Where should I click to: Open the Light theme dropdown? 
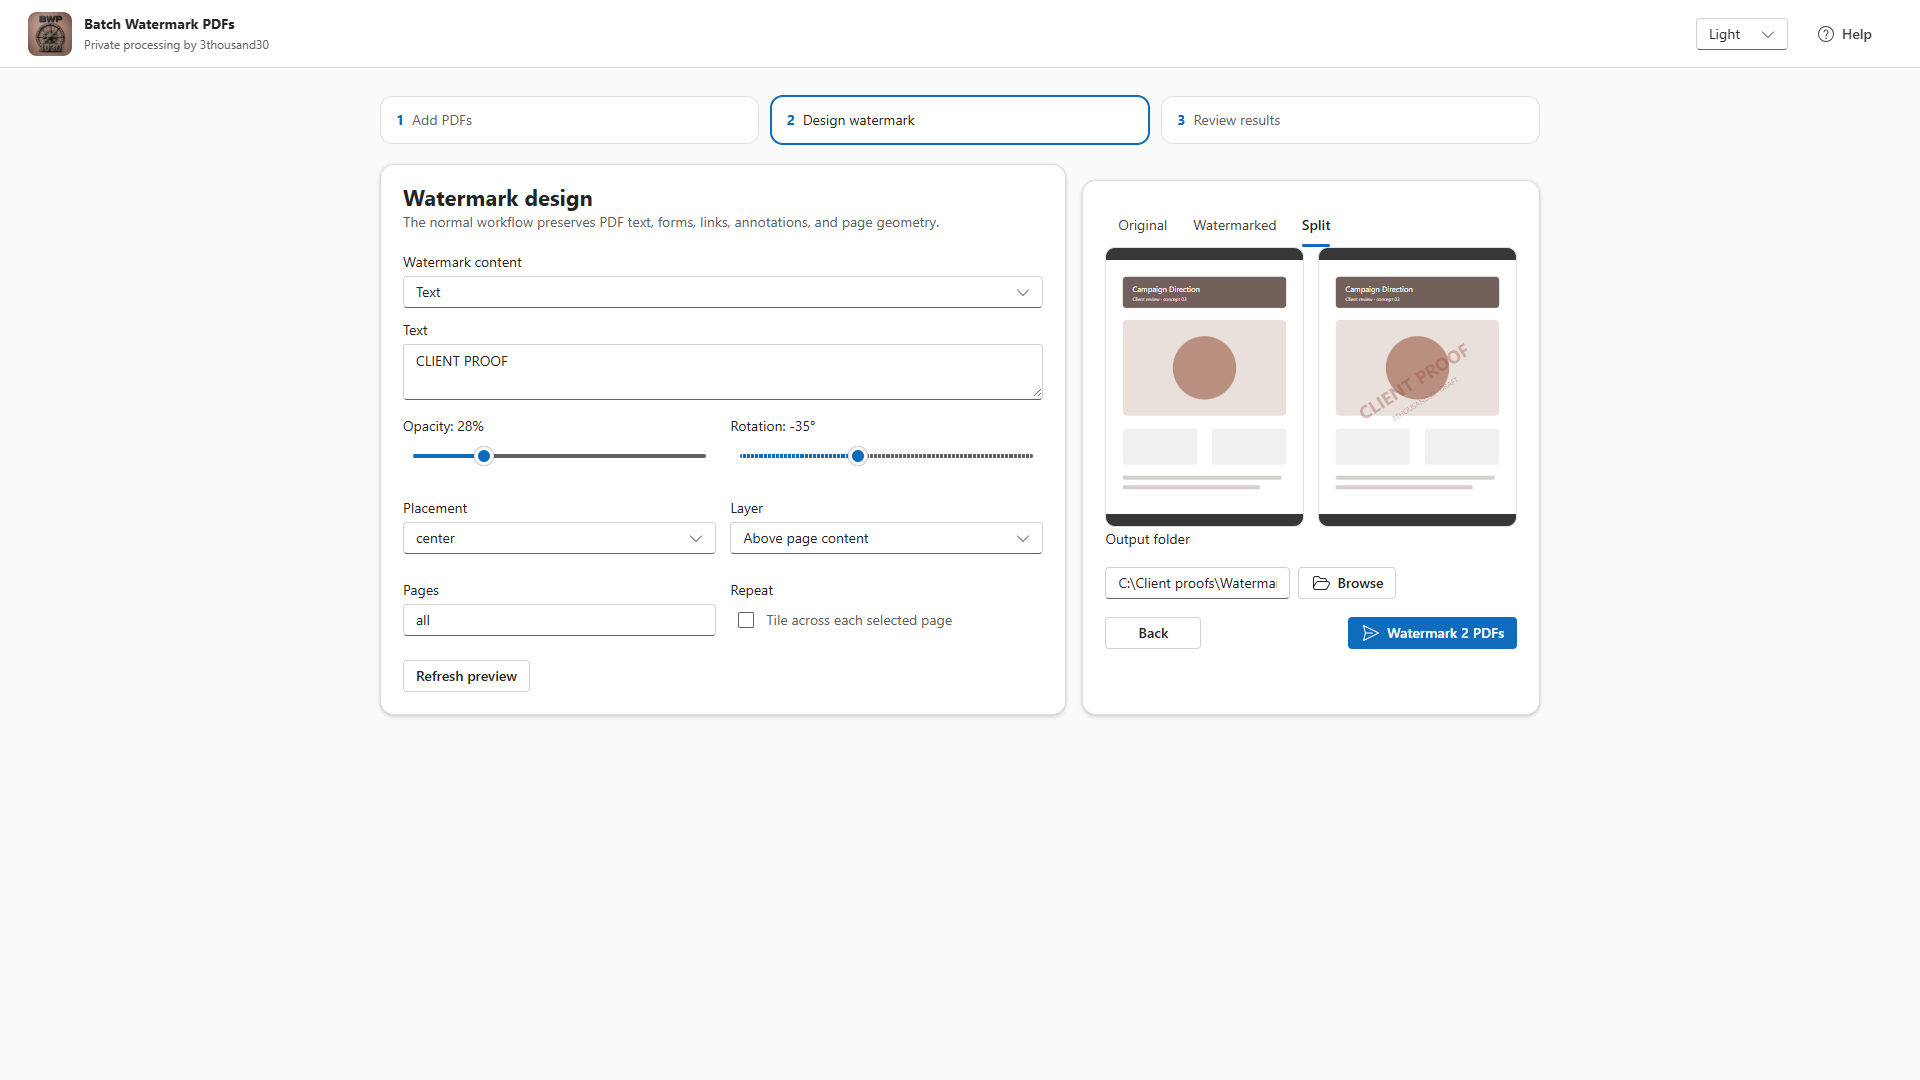1741,34
